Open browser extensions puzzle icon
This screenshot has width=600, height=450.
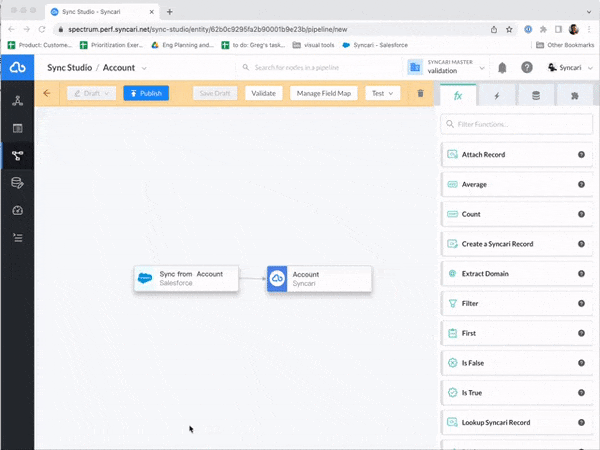[x=543, y=29]
